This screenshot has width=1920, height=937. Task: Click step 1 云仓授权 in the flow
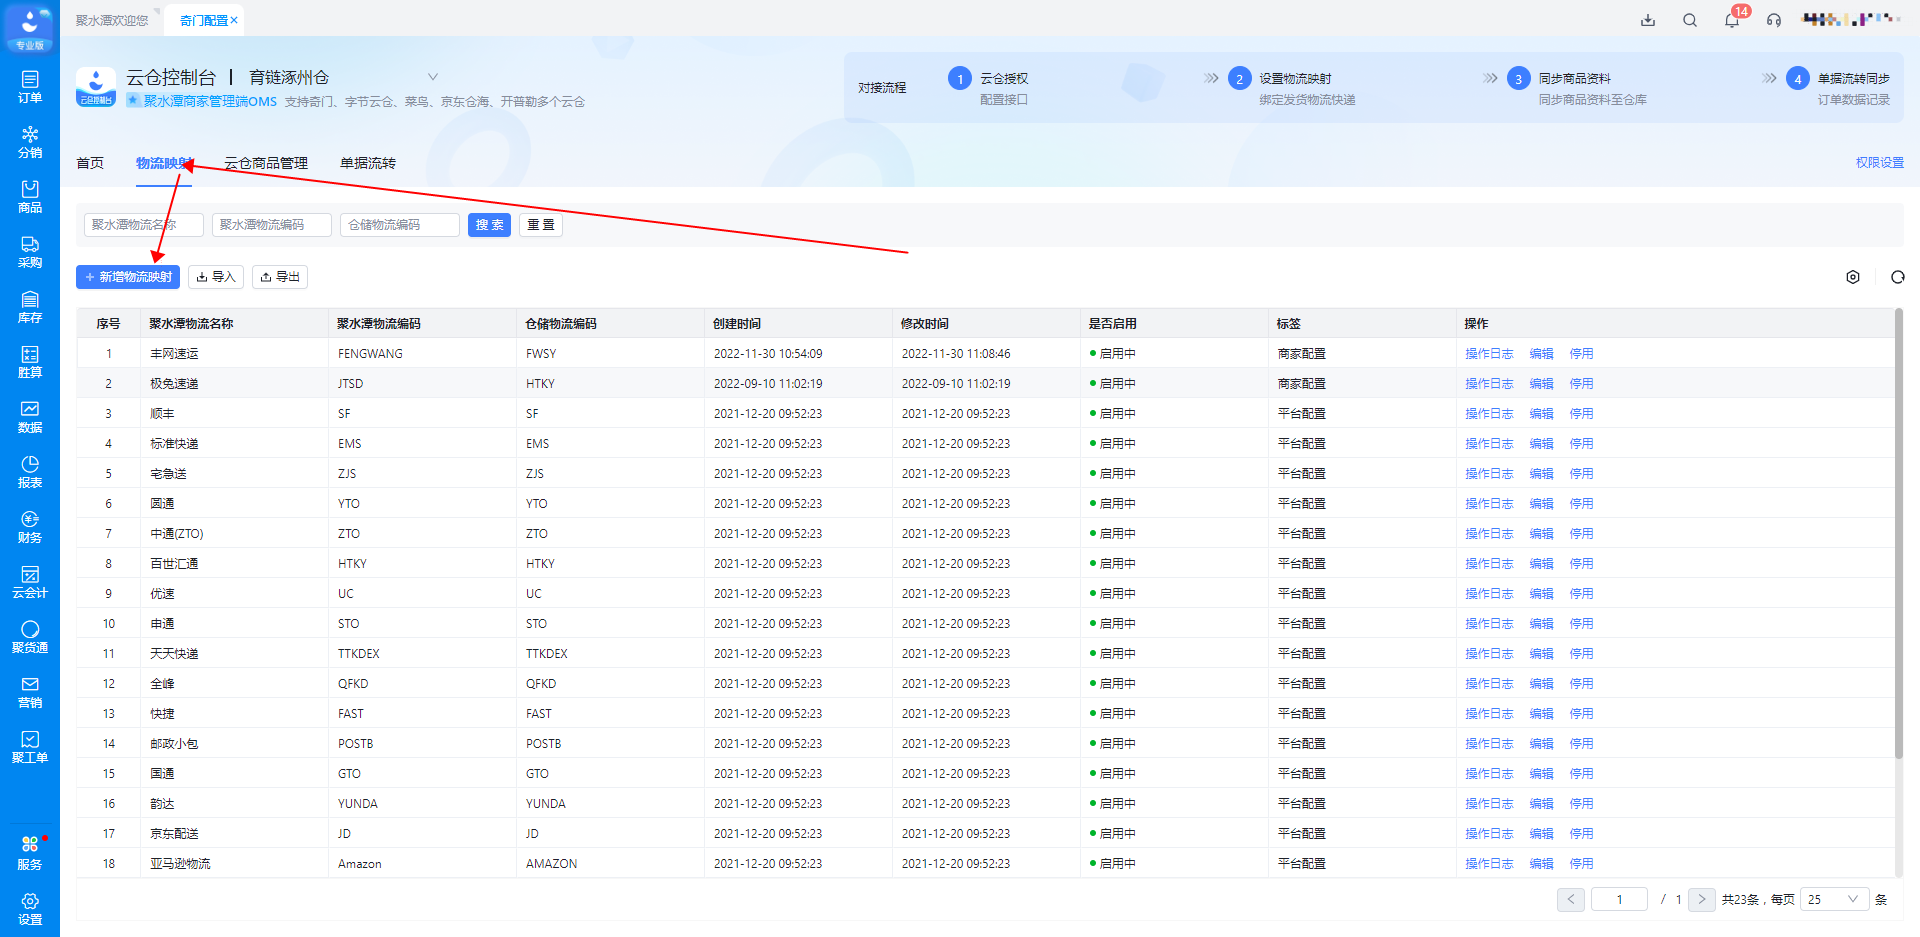pyautogui.click(x=990, y=88)
